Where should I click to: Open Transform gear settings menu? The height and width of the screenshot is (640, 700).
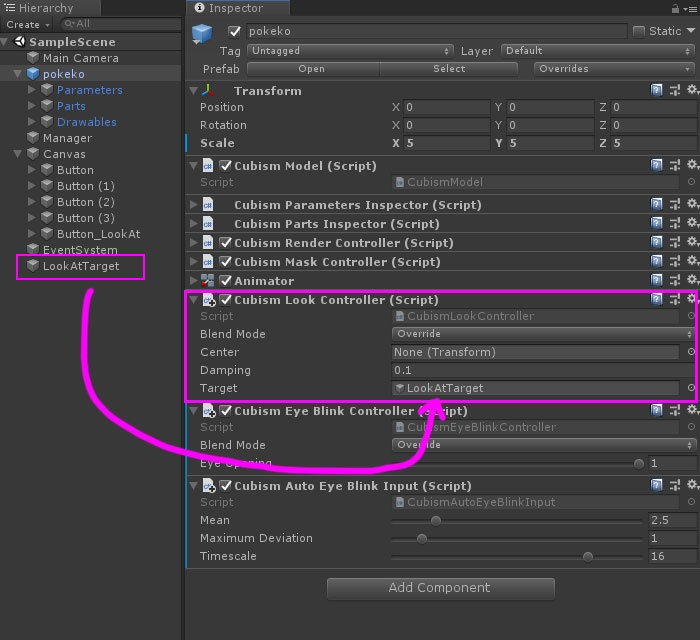point(692,90)
